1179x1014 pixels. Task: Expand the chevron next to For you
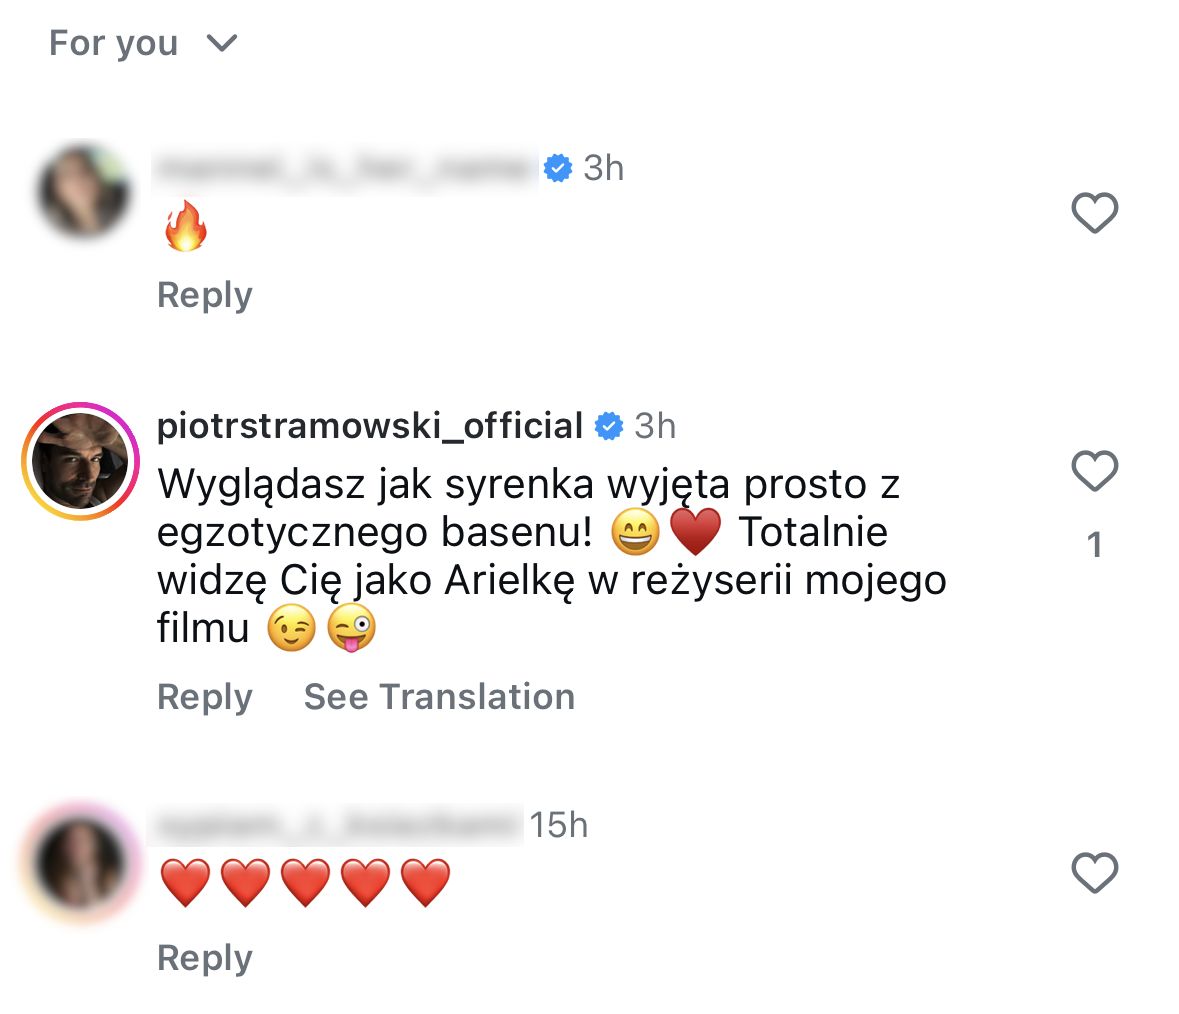pyautogui.click(x=222, y=43)
